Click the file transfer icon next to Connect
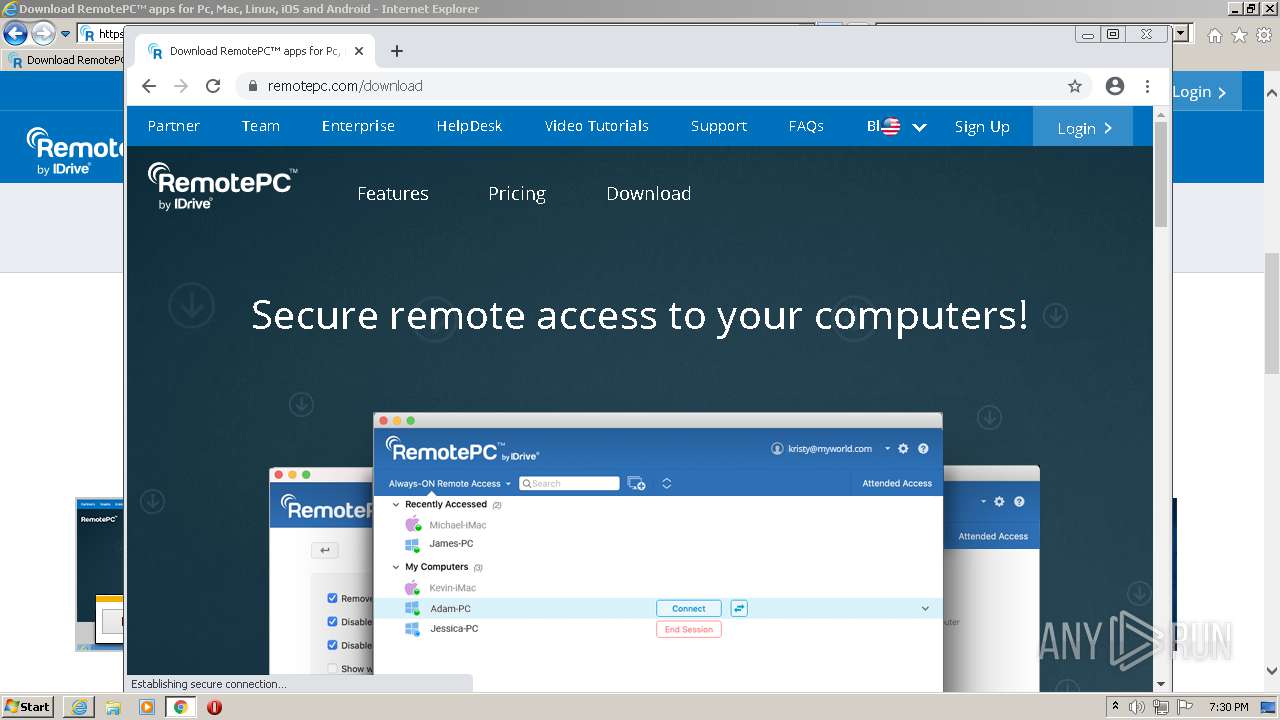Image resolution: width=1280 pixels, height=720 pixels. pyautogui.click(x=739, y=608)
